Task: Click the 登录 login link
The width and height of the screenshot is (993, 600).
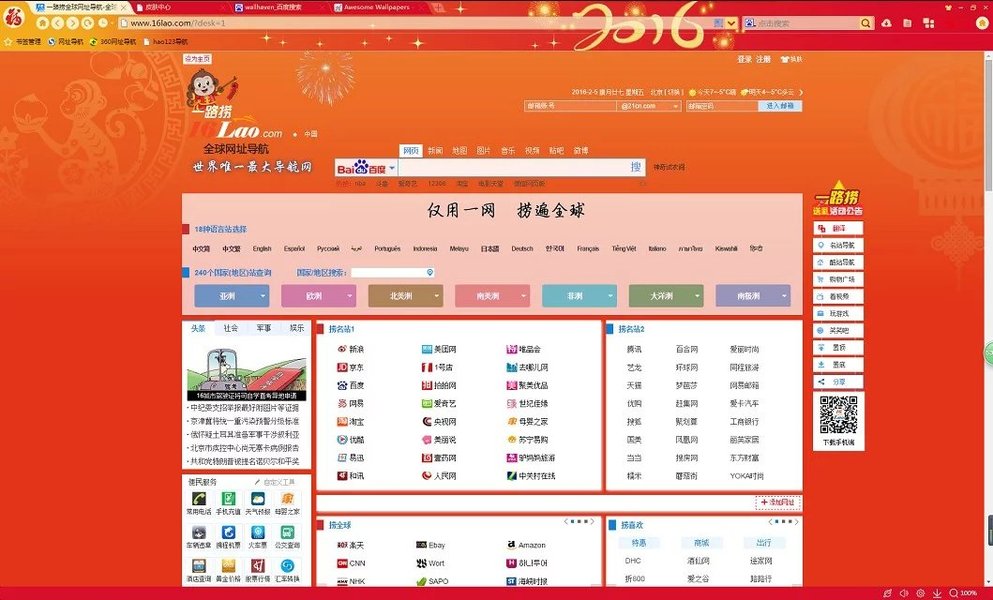Action: (744, 59)
